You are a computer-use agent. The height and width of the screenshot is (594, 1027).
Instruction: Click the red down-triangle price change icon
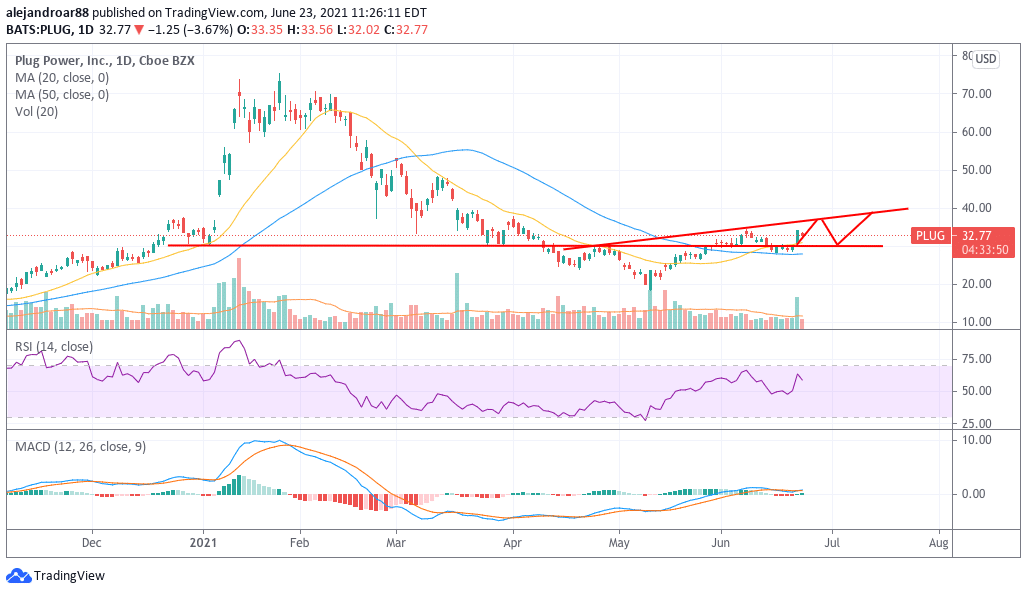(x=139, y=29)
